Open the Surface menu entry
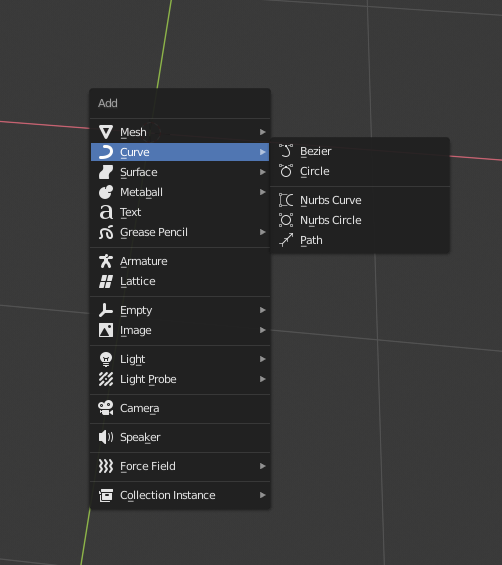The image size is (502, 565). click(180, 172)
